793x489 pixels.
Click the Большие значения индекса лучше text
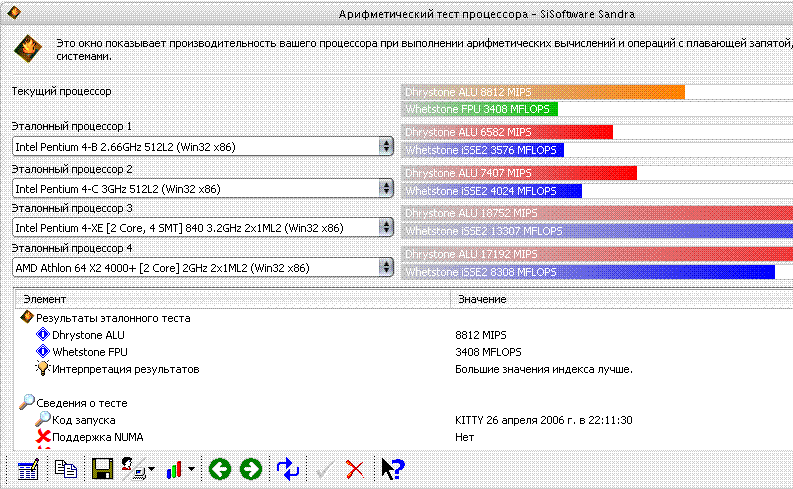544,369
